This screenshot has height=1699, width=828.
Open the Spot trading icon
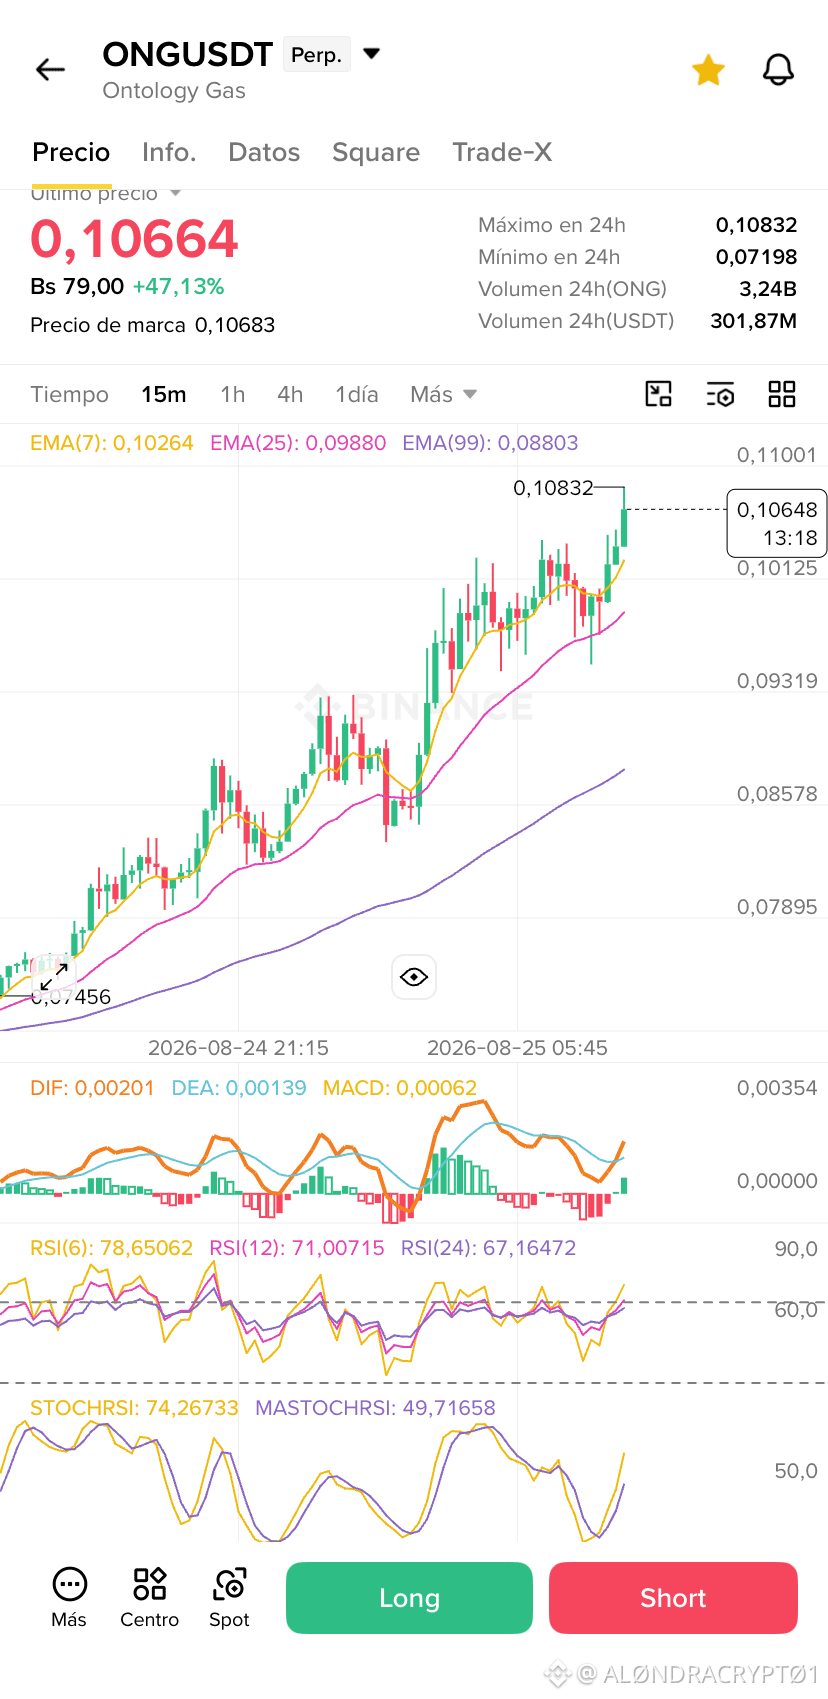[x=229, y=1598]
